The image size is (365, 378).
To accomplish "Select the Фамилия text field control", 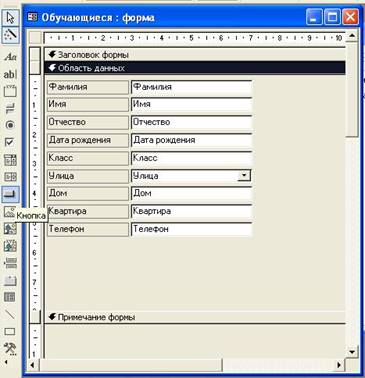I will tap(191, 87).
